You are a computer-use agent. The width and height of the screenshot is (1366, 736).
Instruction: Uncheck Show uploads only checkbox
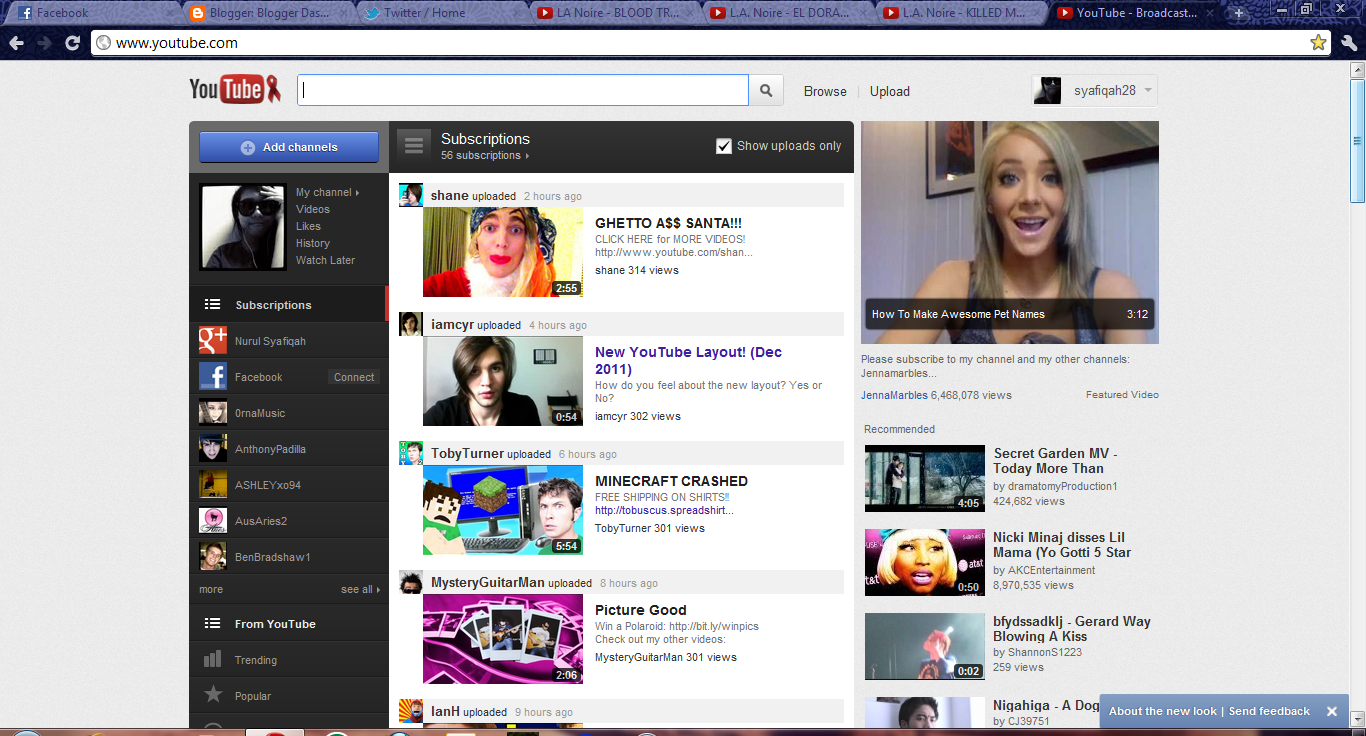[724, 146]
